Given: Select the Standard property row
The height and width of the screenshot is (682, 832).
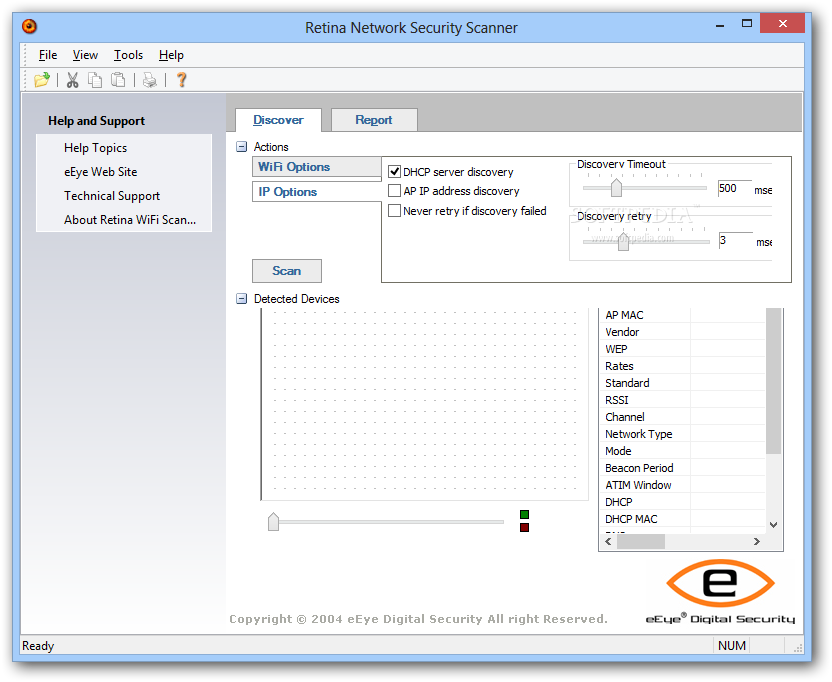Looking at the screenshot, I should 682,383.
